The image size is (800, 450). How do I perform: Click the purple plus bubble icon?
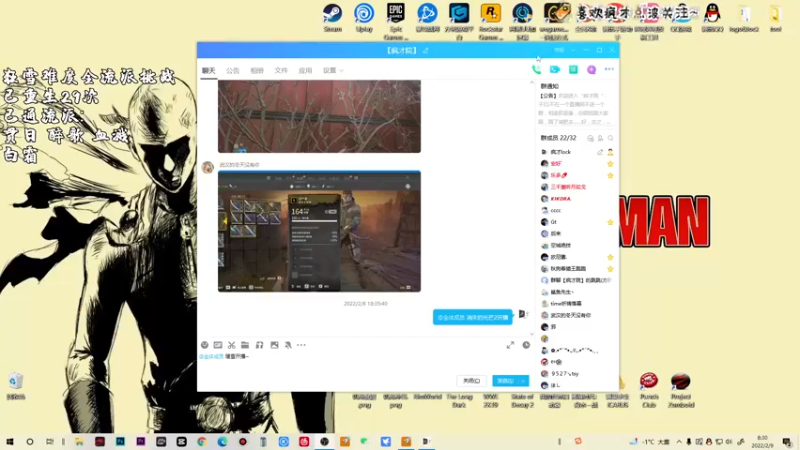[x=591, y=69]
